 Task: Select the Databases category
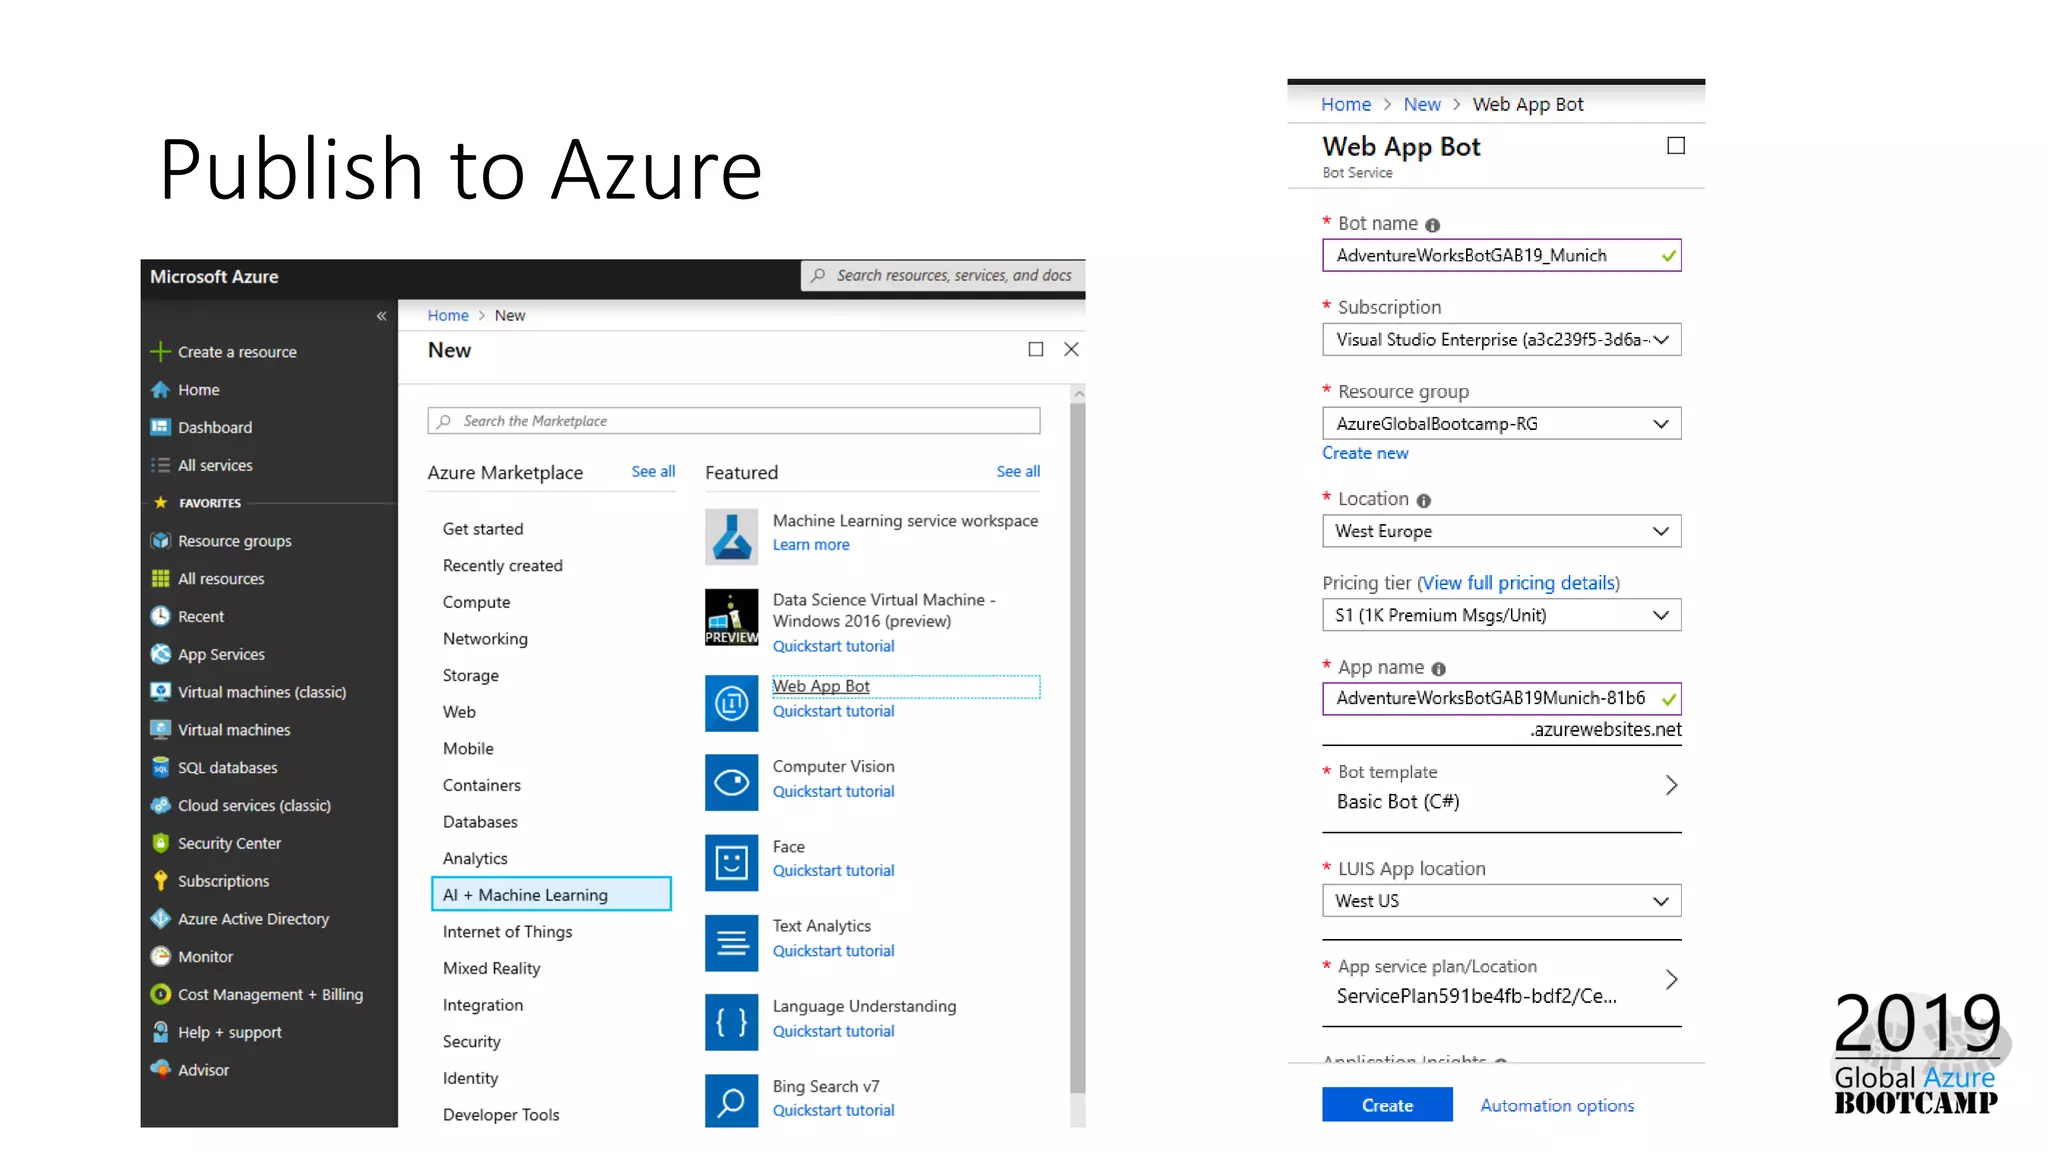click(x=480, y=822)
